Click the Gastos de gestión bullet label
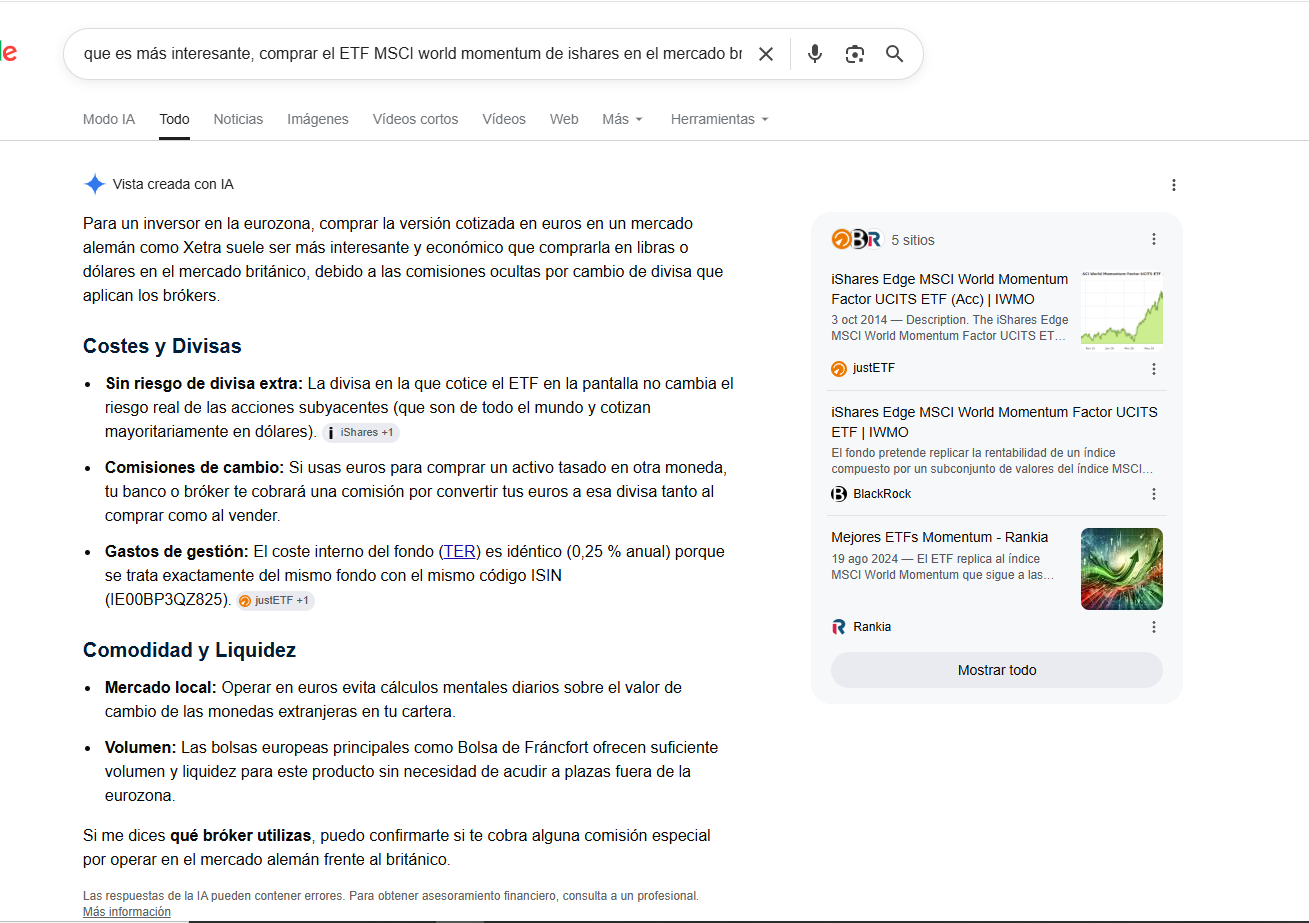This screenshot has height=923, width=1309. (x=177, y=551)
